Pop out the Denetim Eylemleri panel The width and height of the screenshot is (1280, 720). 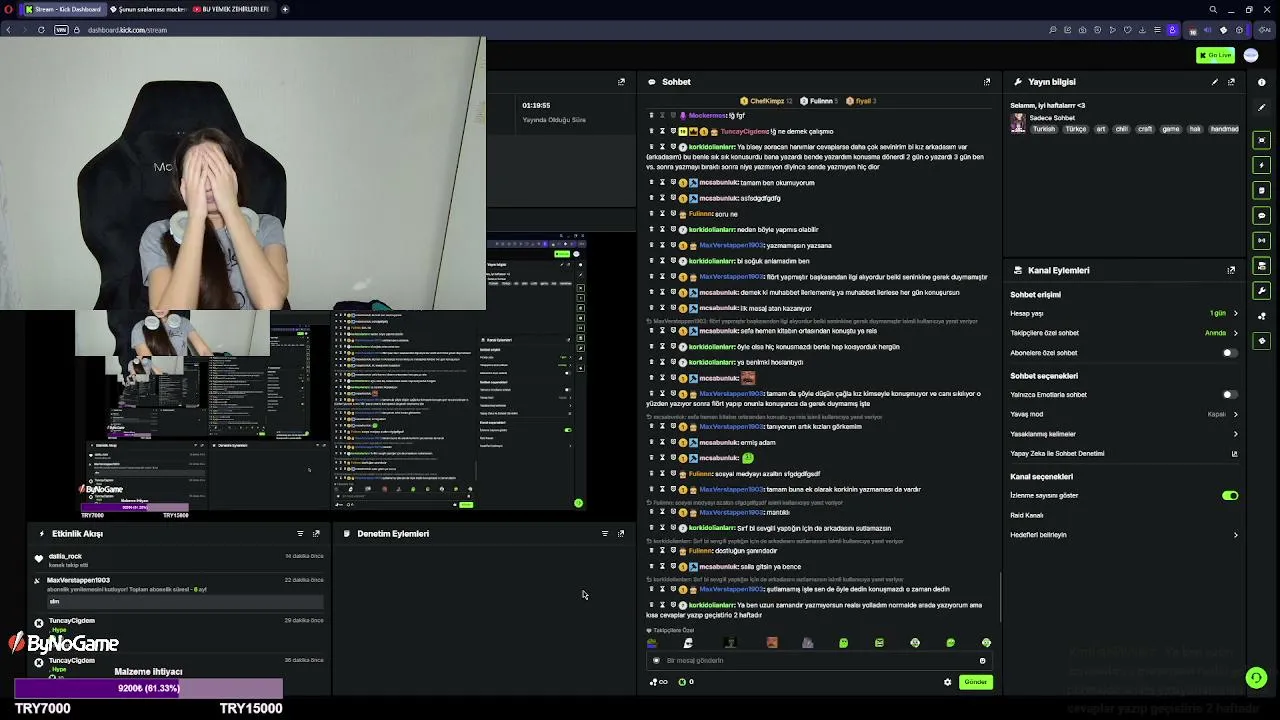coord(621,534)
